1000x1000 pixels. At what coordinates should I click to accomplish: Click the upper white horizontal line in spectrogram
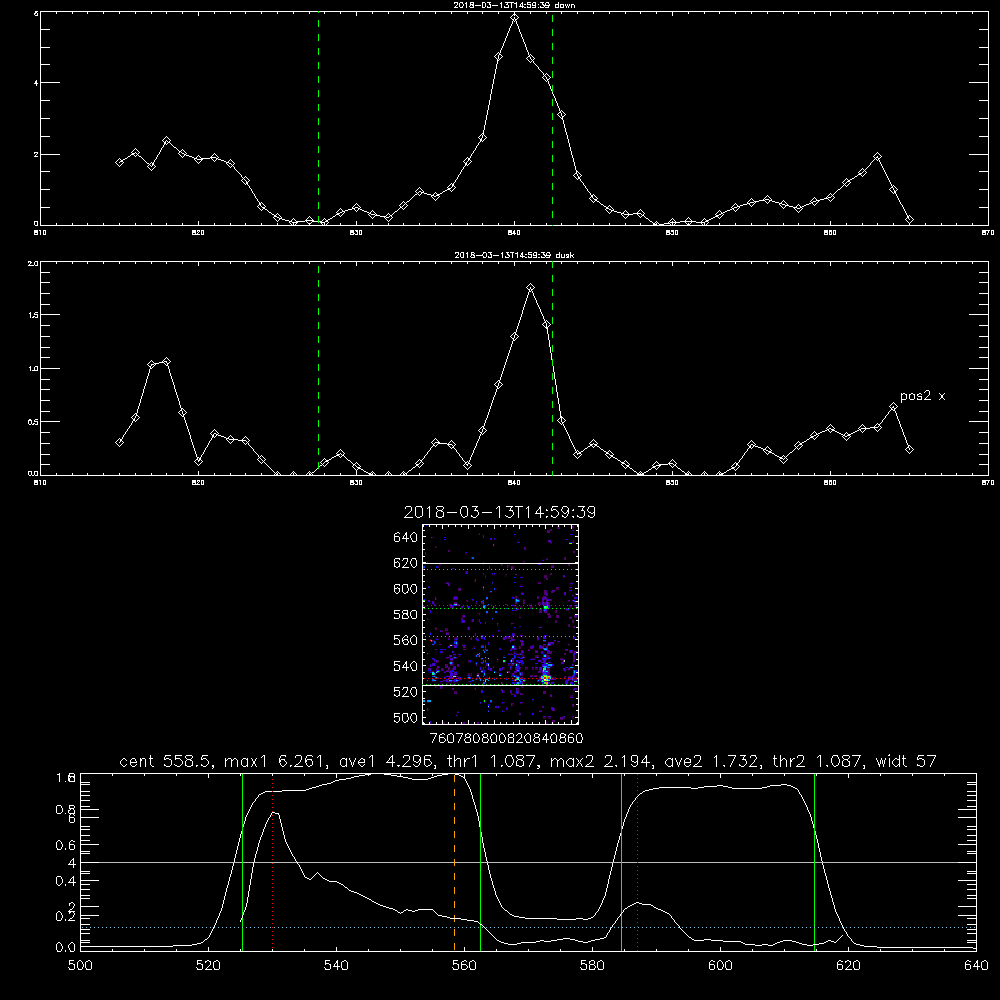501,563
